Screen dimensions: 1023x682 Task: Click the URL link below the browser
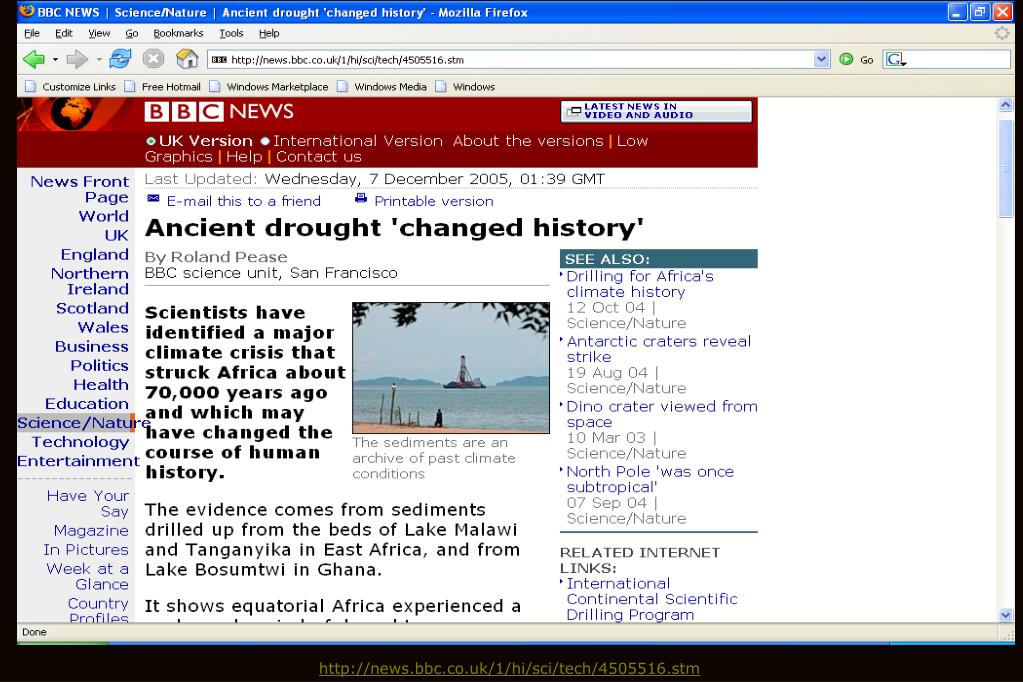509,668
